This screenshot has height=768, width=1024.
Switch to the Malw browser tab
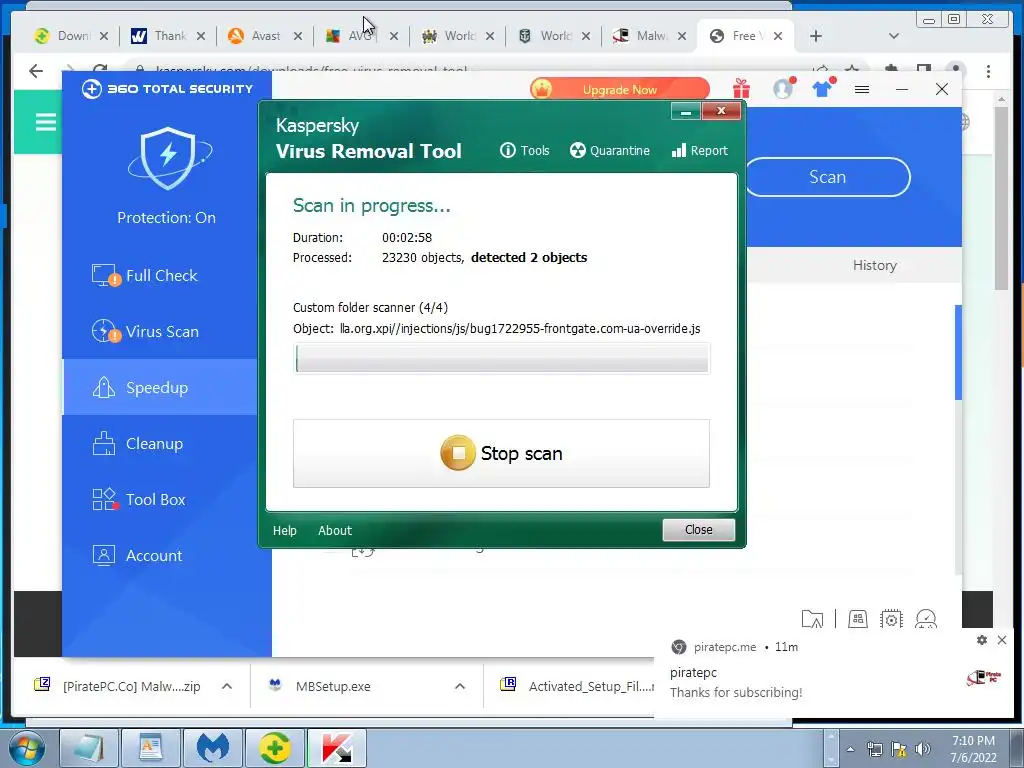click(x=650, y=36)
